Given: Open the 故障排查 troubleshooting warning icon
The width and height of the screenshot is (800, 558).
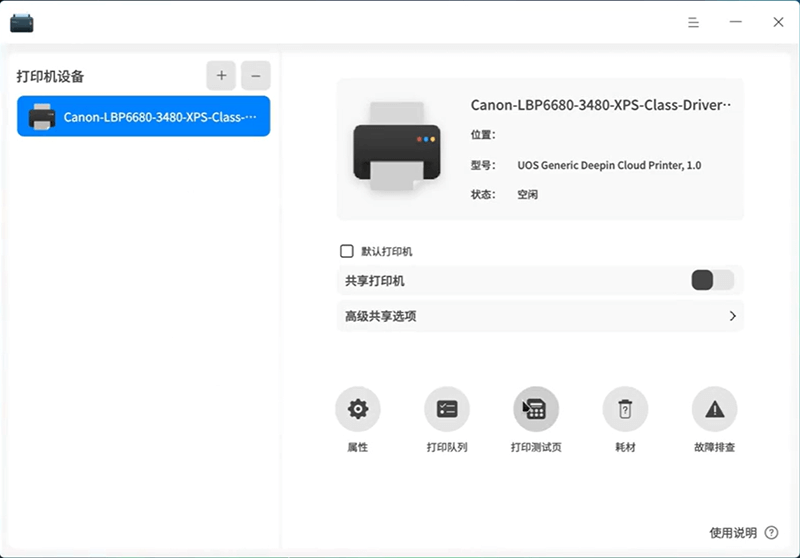Looking at the screenshot, I should [714, 409].
